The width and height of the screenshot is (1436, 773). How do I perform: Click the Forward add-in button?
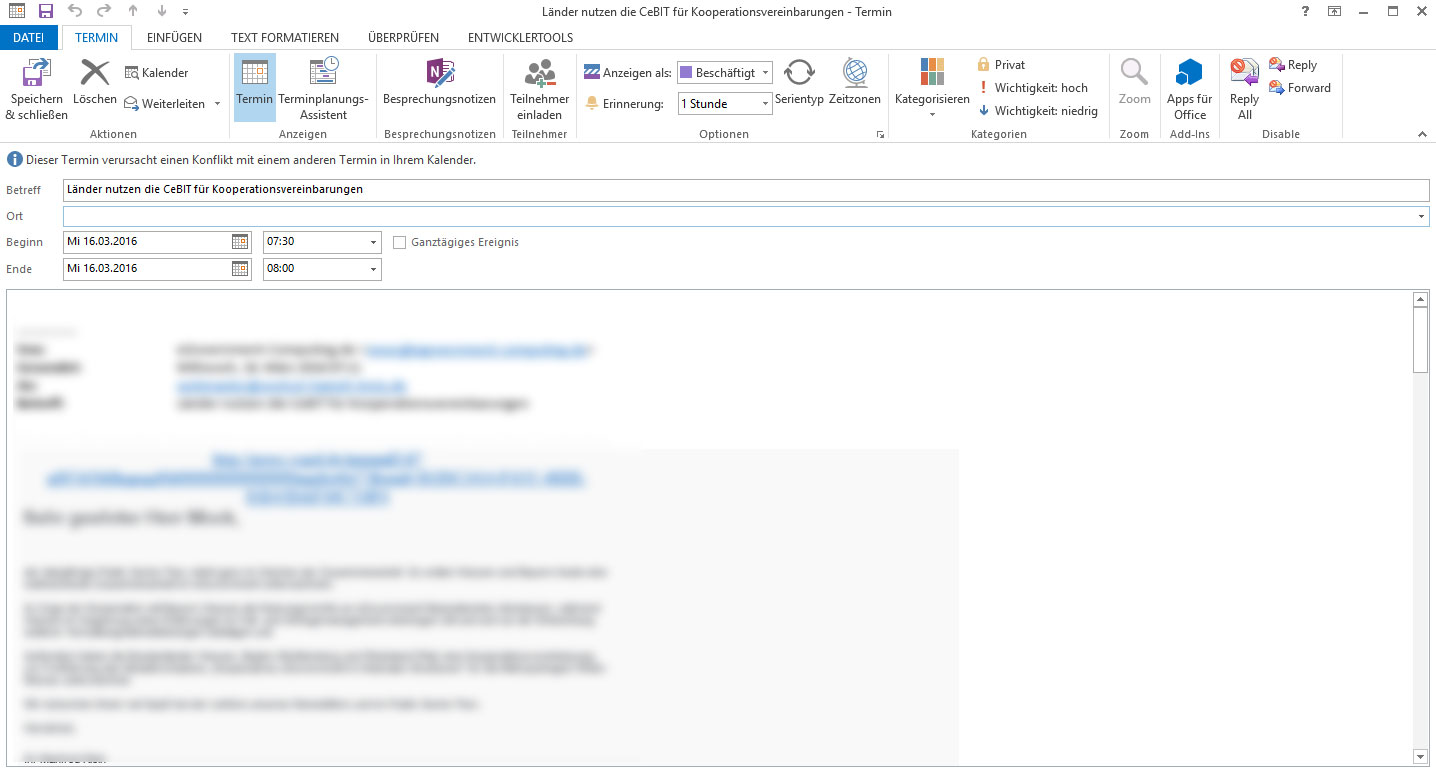pyautogui.click(x=1300, y=88)
